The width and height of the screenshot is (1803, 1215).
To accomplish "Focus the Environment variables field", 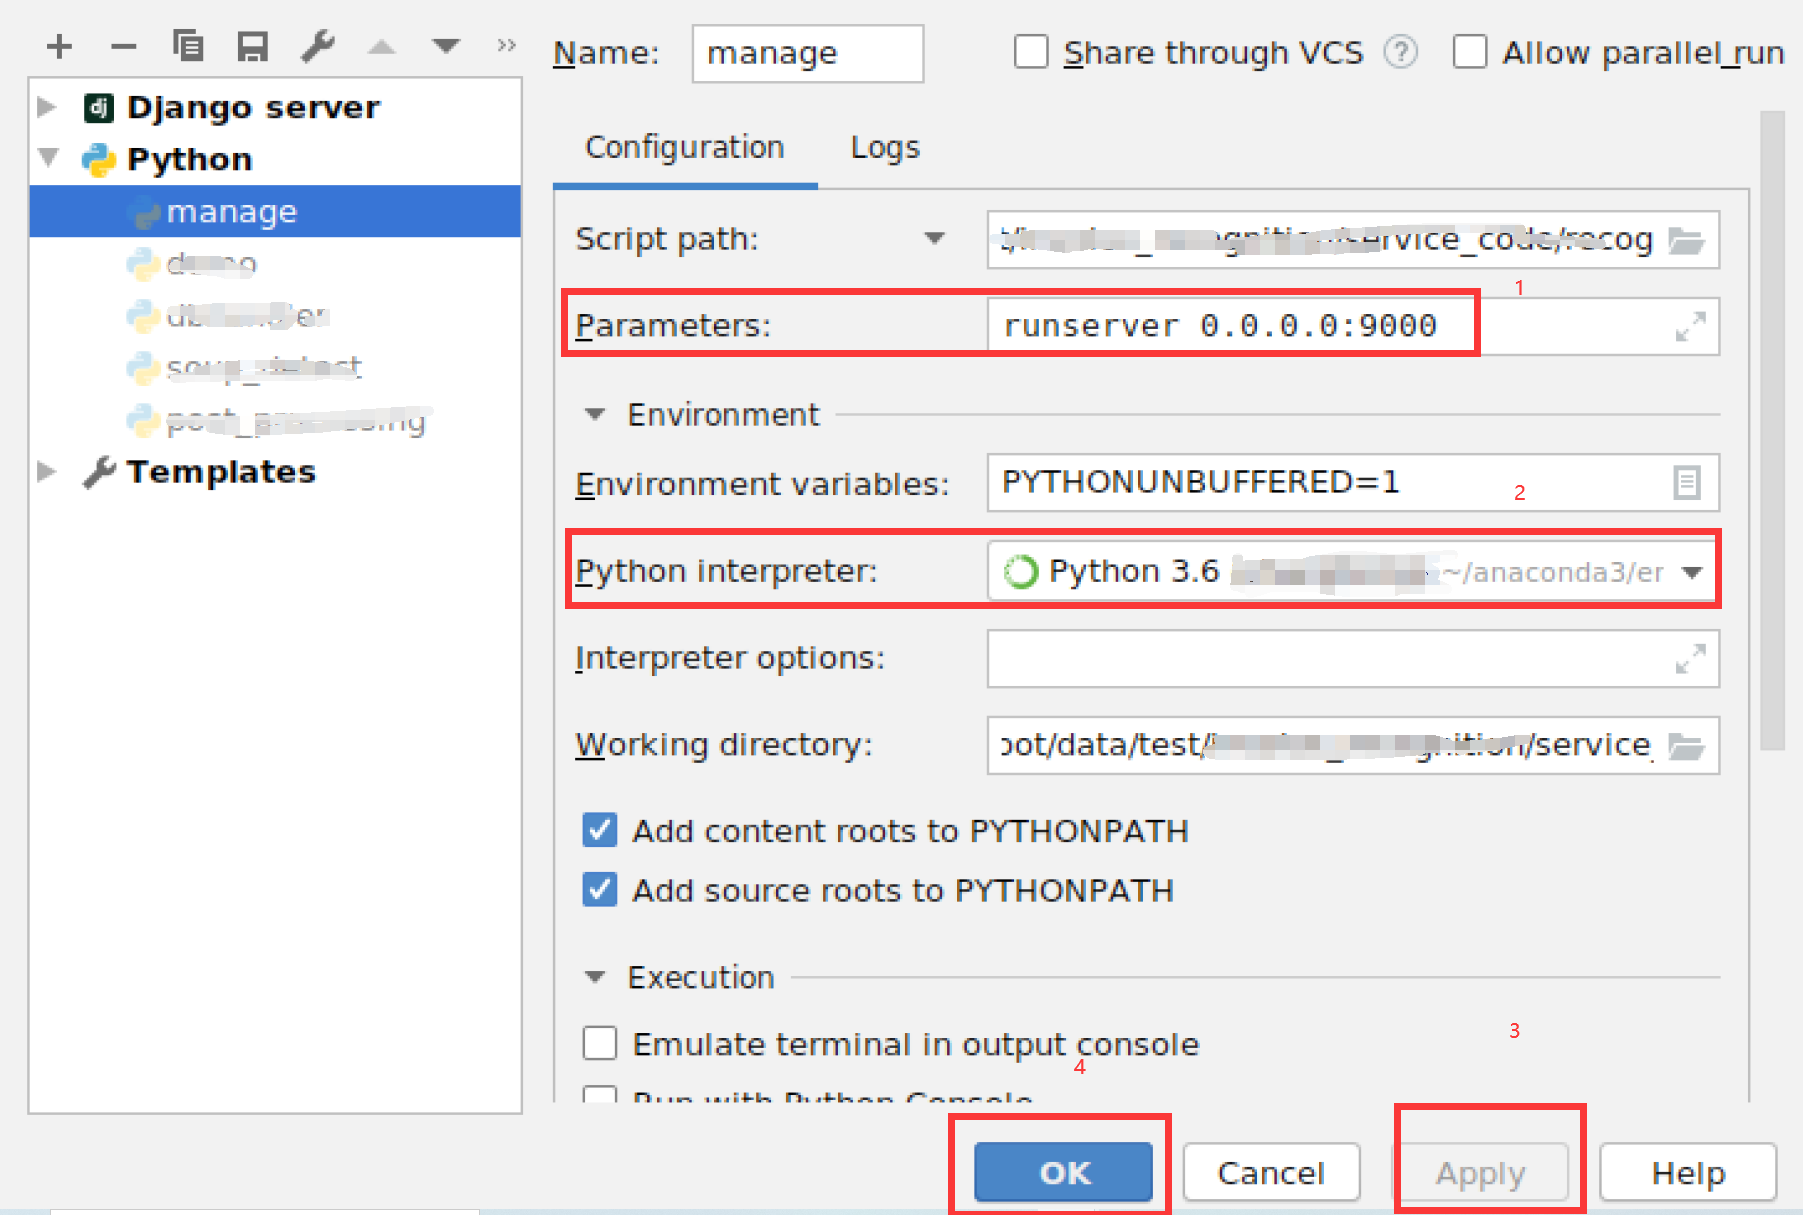I will pos(1353,482).
